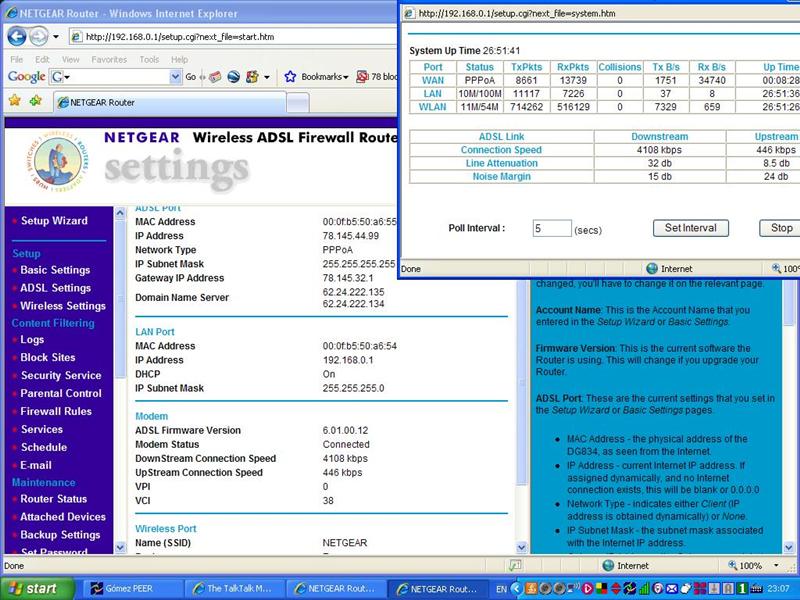Click the taskbar clock showing 23:07
Viewport: 800px width, 600px height.
tap(781, 588)
